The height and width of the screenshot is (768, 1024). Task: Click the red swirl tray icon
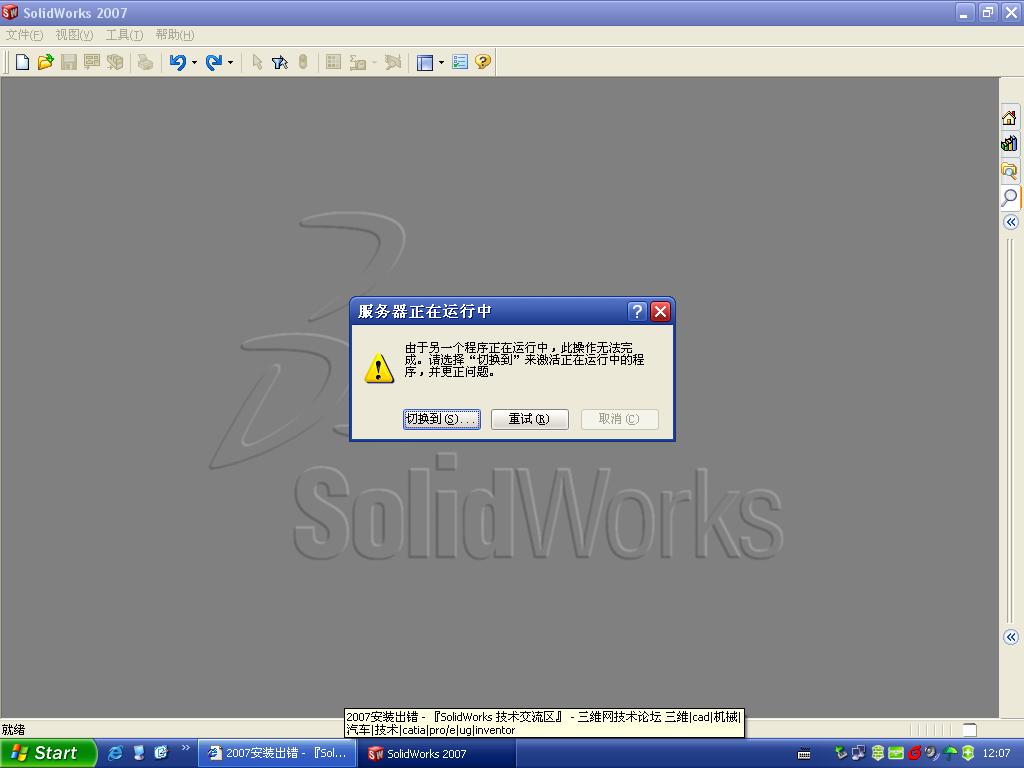coord(914,753)
